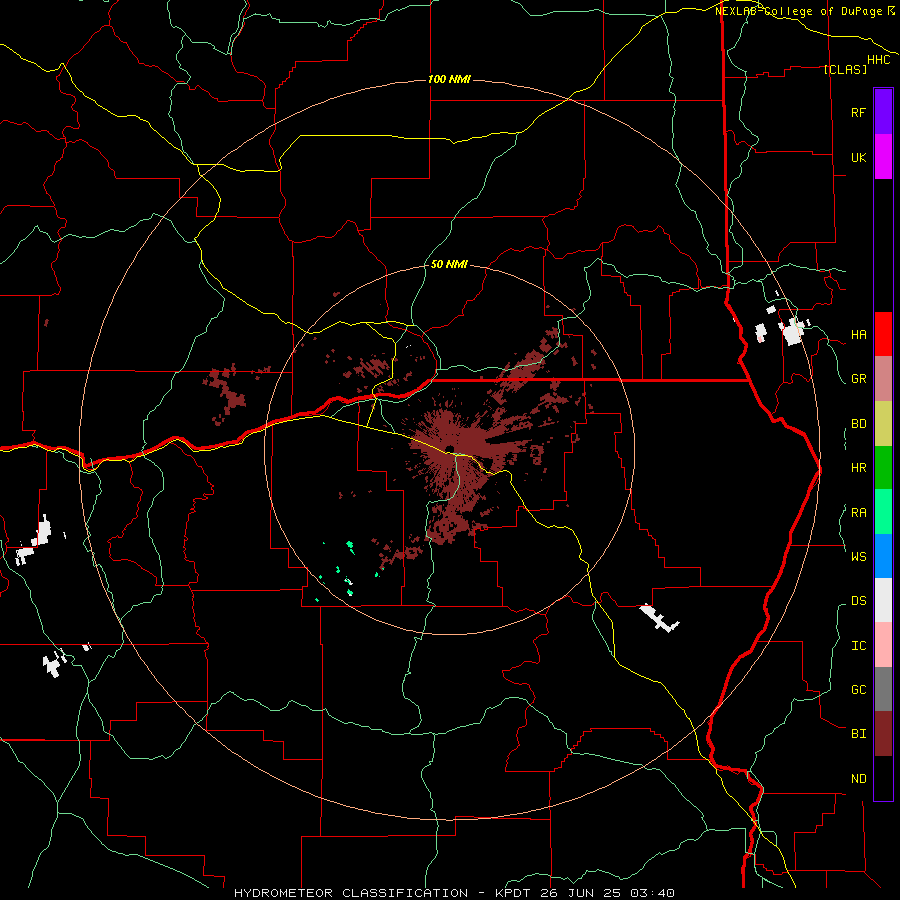Viewport: 900px width, 900px height.
Task: Click the BI legend label
Action: click(x=858, y=734)
